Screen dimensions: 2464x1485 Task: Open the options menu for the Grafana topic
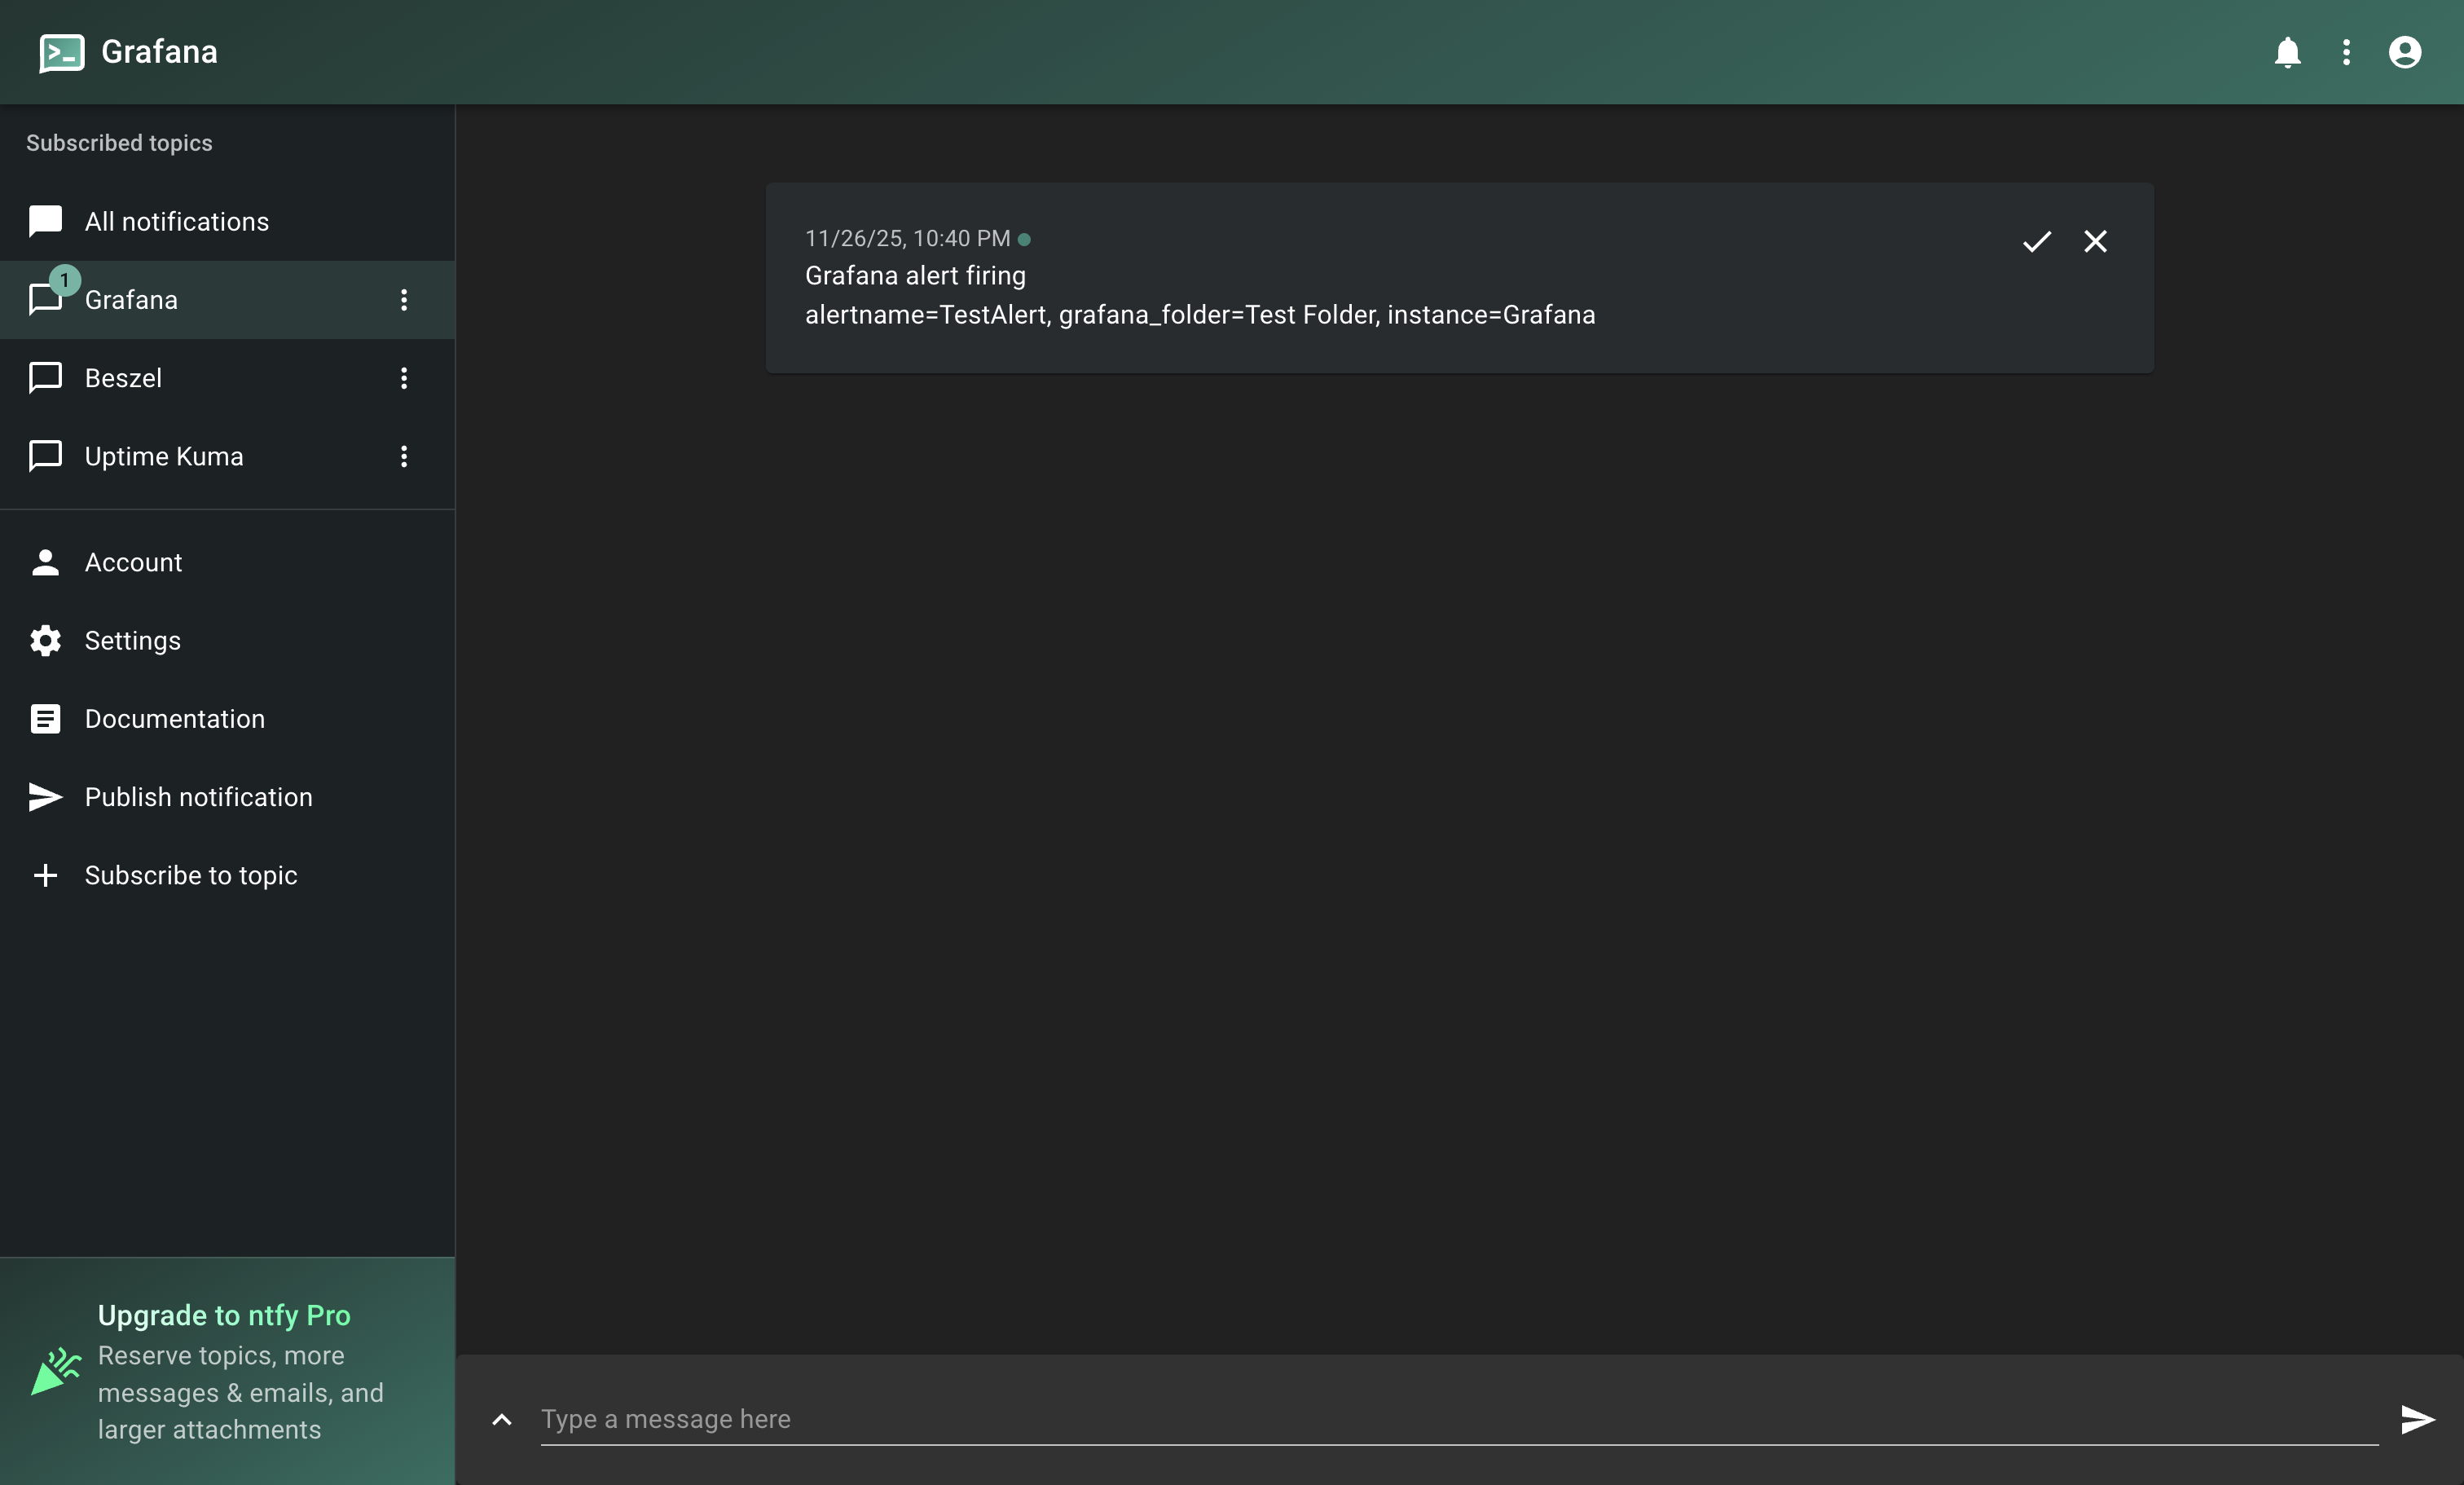403,300
